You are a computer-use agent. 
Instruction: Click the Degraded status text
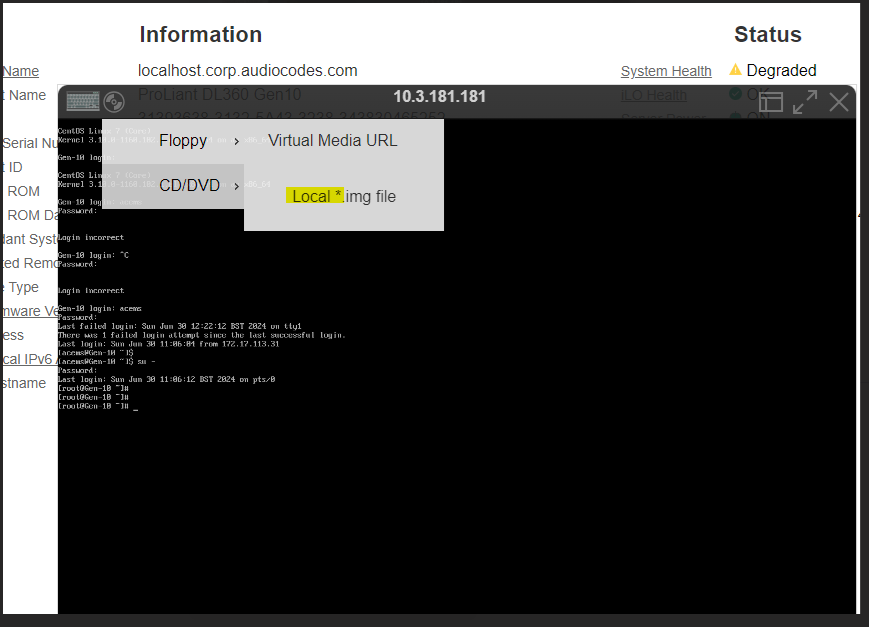pos(781,70)
